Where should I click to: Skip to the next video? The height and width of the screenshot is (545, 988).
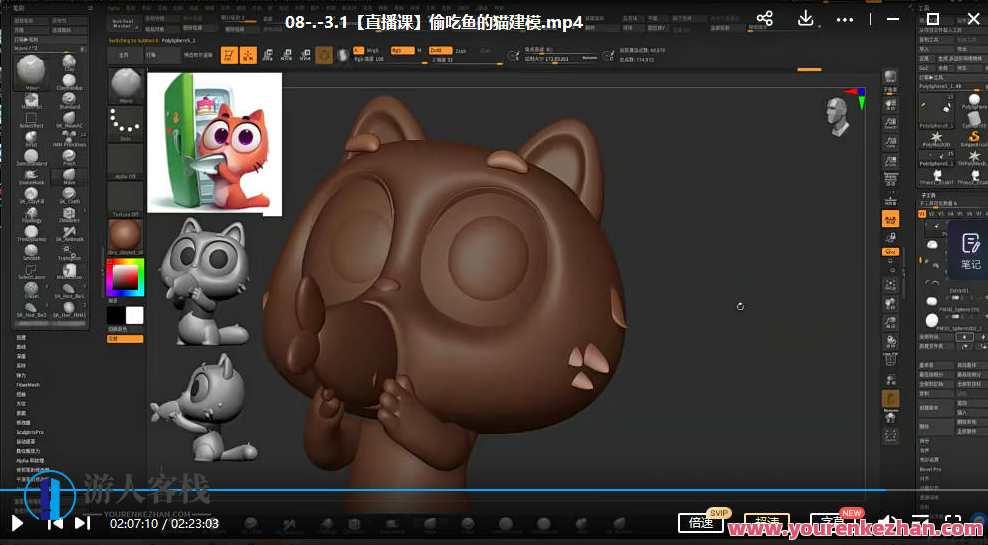click(x=83, y=522)
